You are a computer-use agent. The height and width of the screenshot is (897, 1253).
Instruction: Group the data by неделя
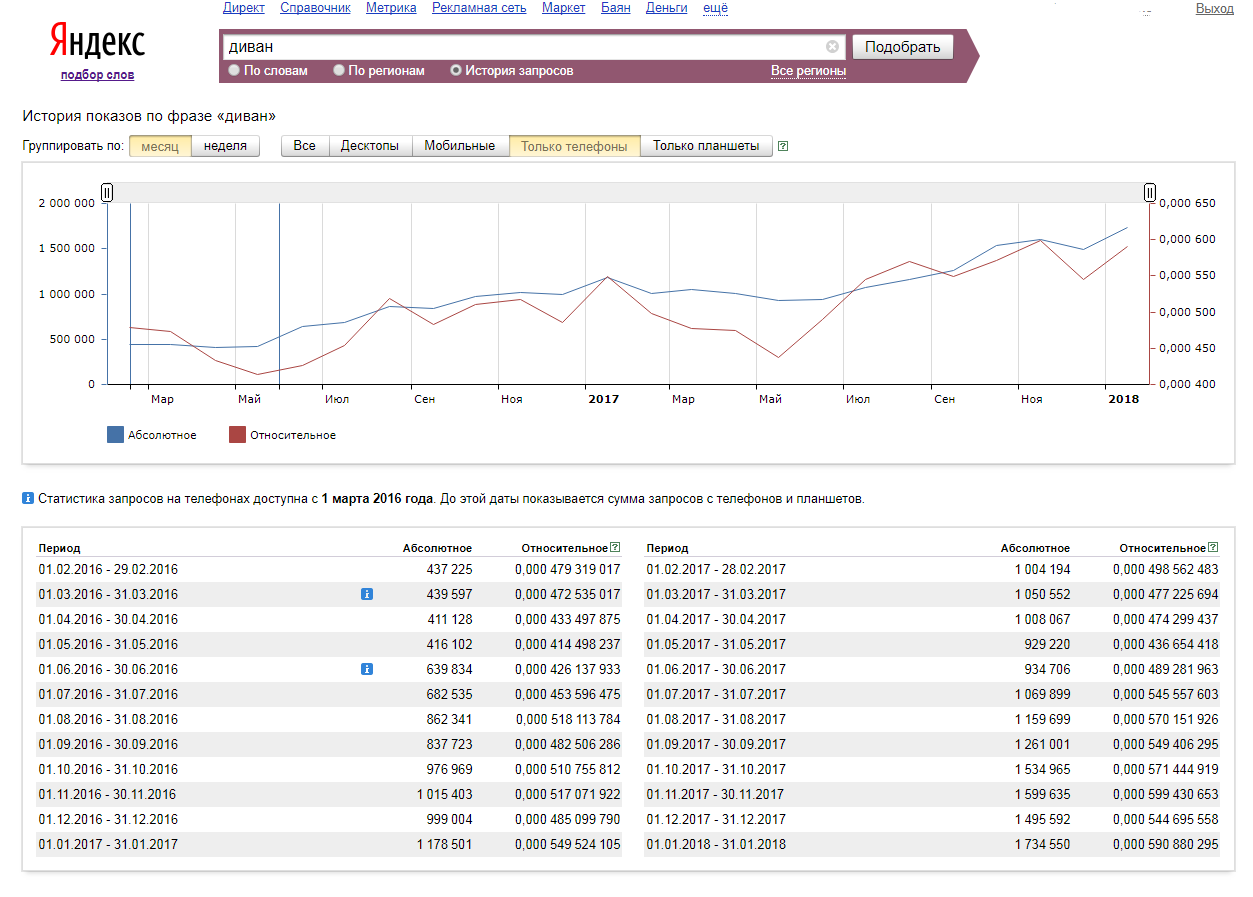(225, 146)
